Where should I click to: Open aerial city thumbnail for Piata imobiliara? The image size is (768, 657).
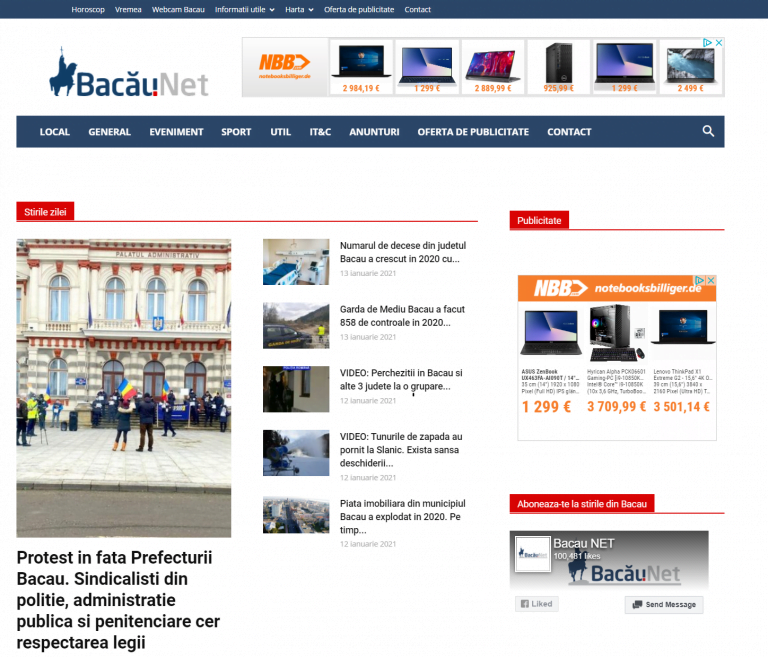coord(296,515)
